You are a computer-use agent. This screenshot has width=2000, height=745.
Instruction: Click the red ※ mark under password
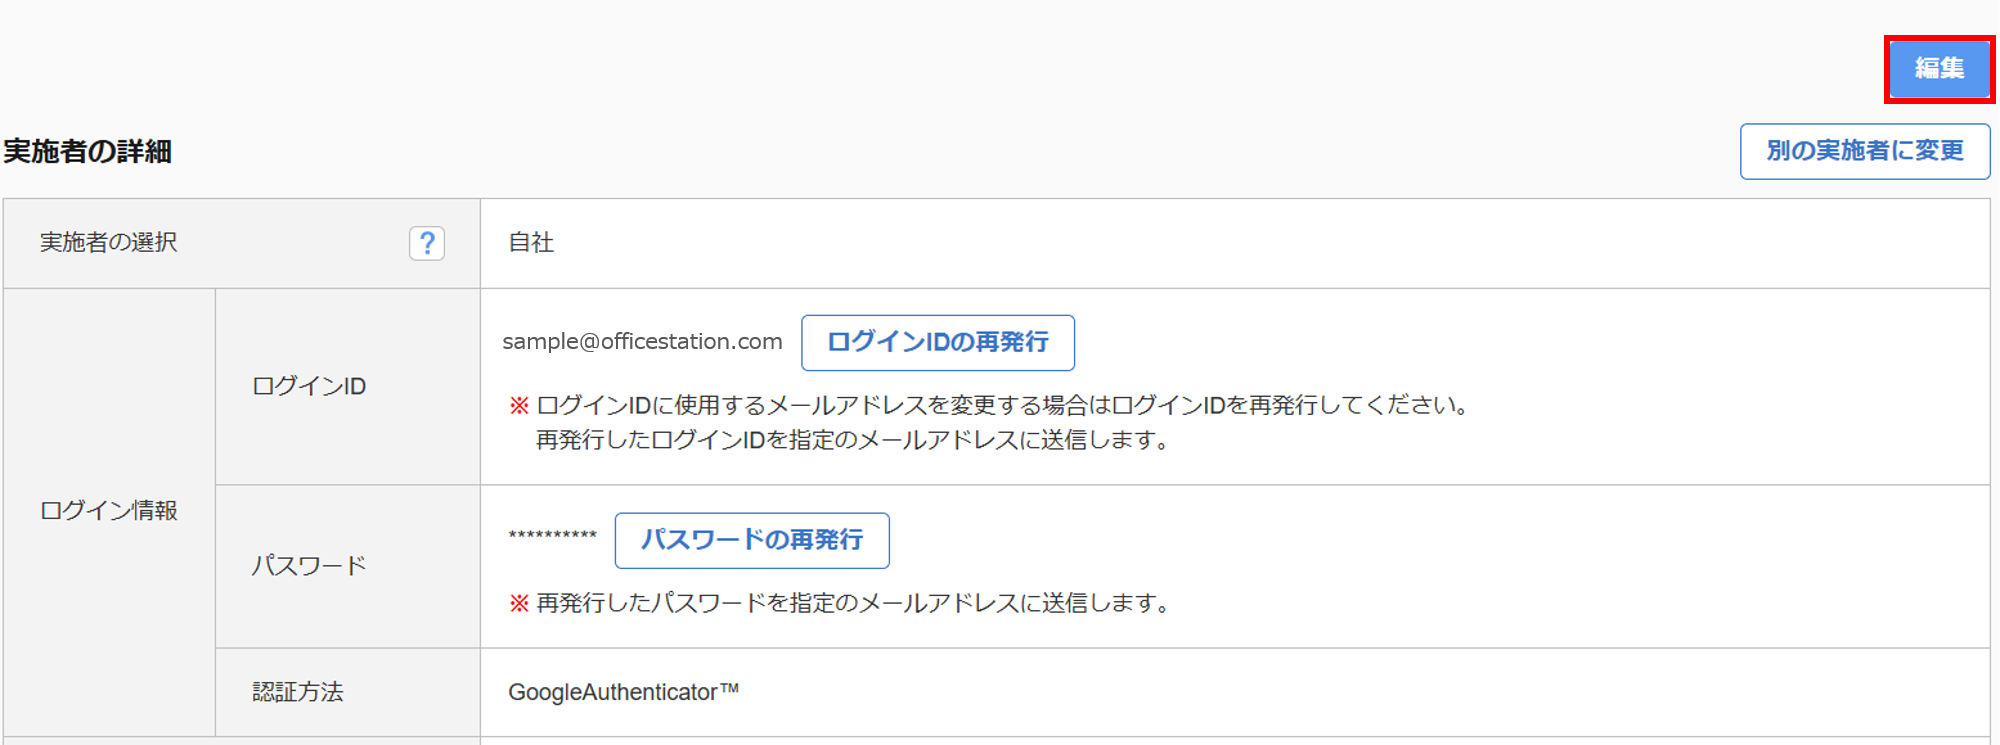pos(519,603)
